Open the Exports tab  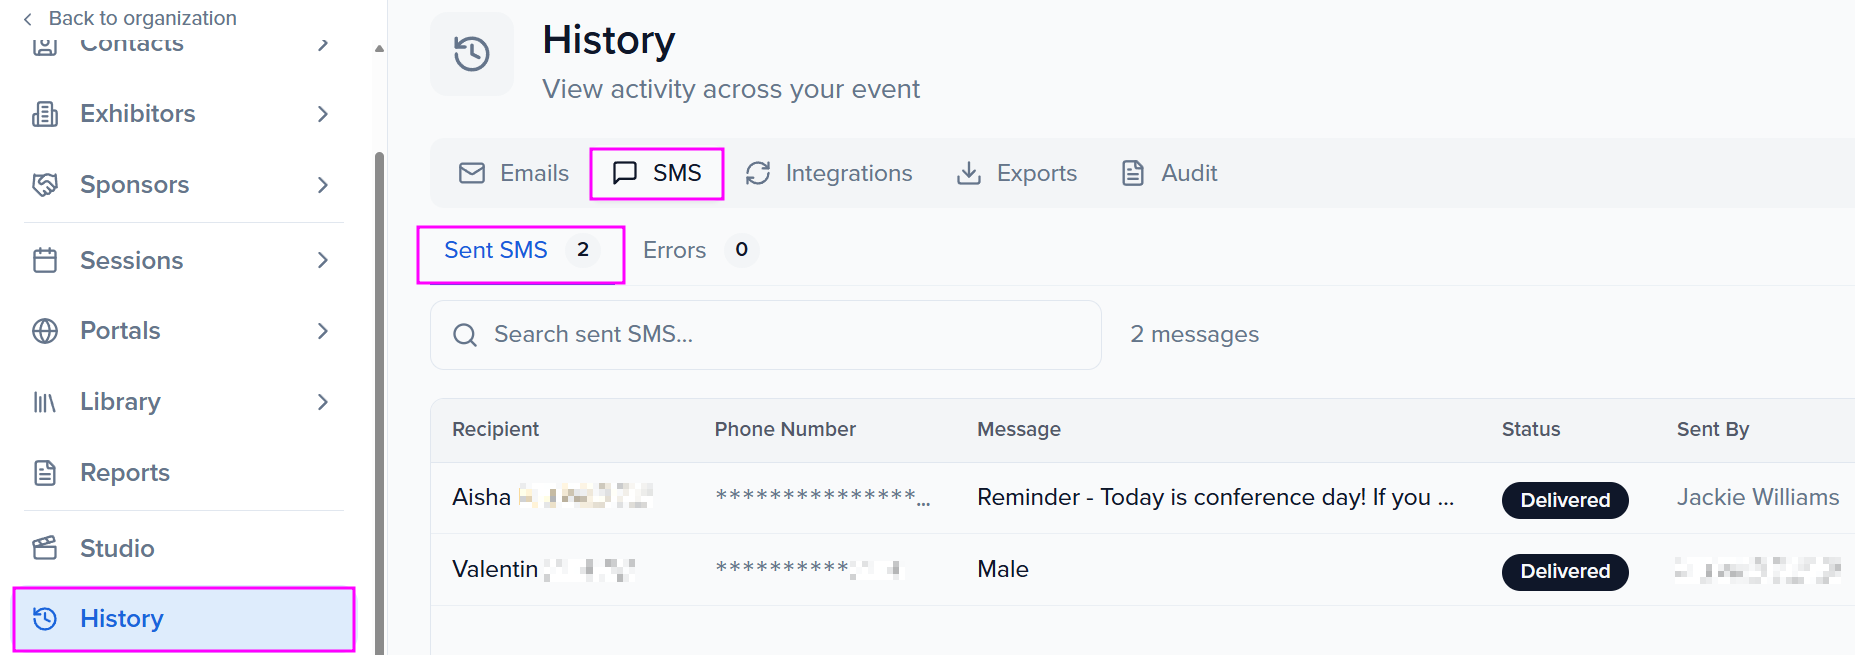pyautogui.click(x=1017, y=174)
